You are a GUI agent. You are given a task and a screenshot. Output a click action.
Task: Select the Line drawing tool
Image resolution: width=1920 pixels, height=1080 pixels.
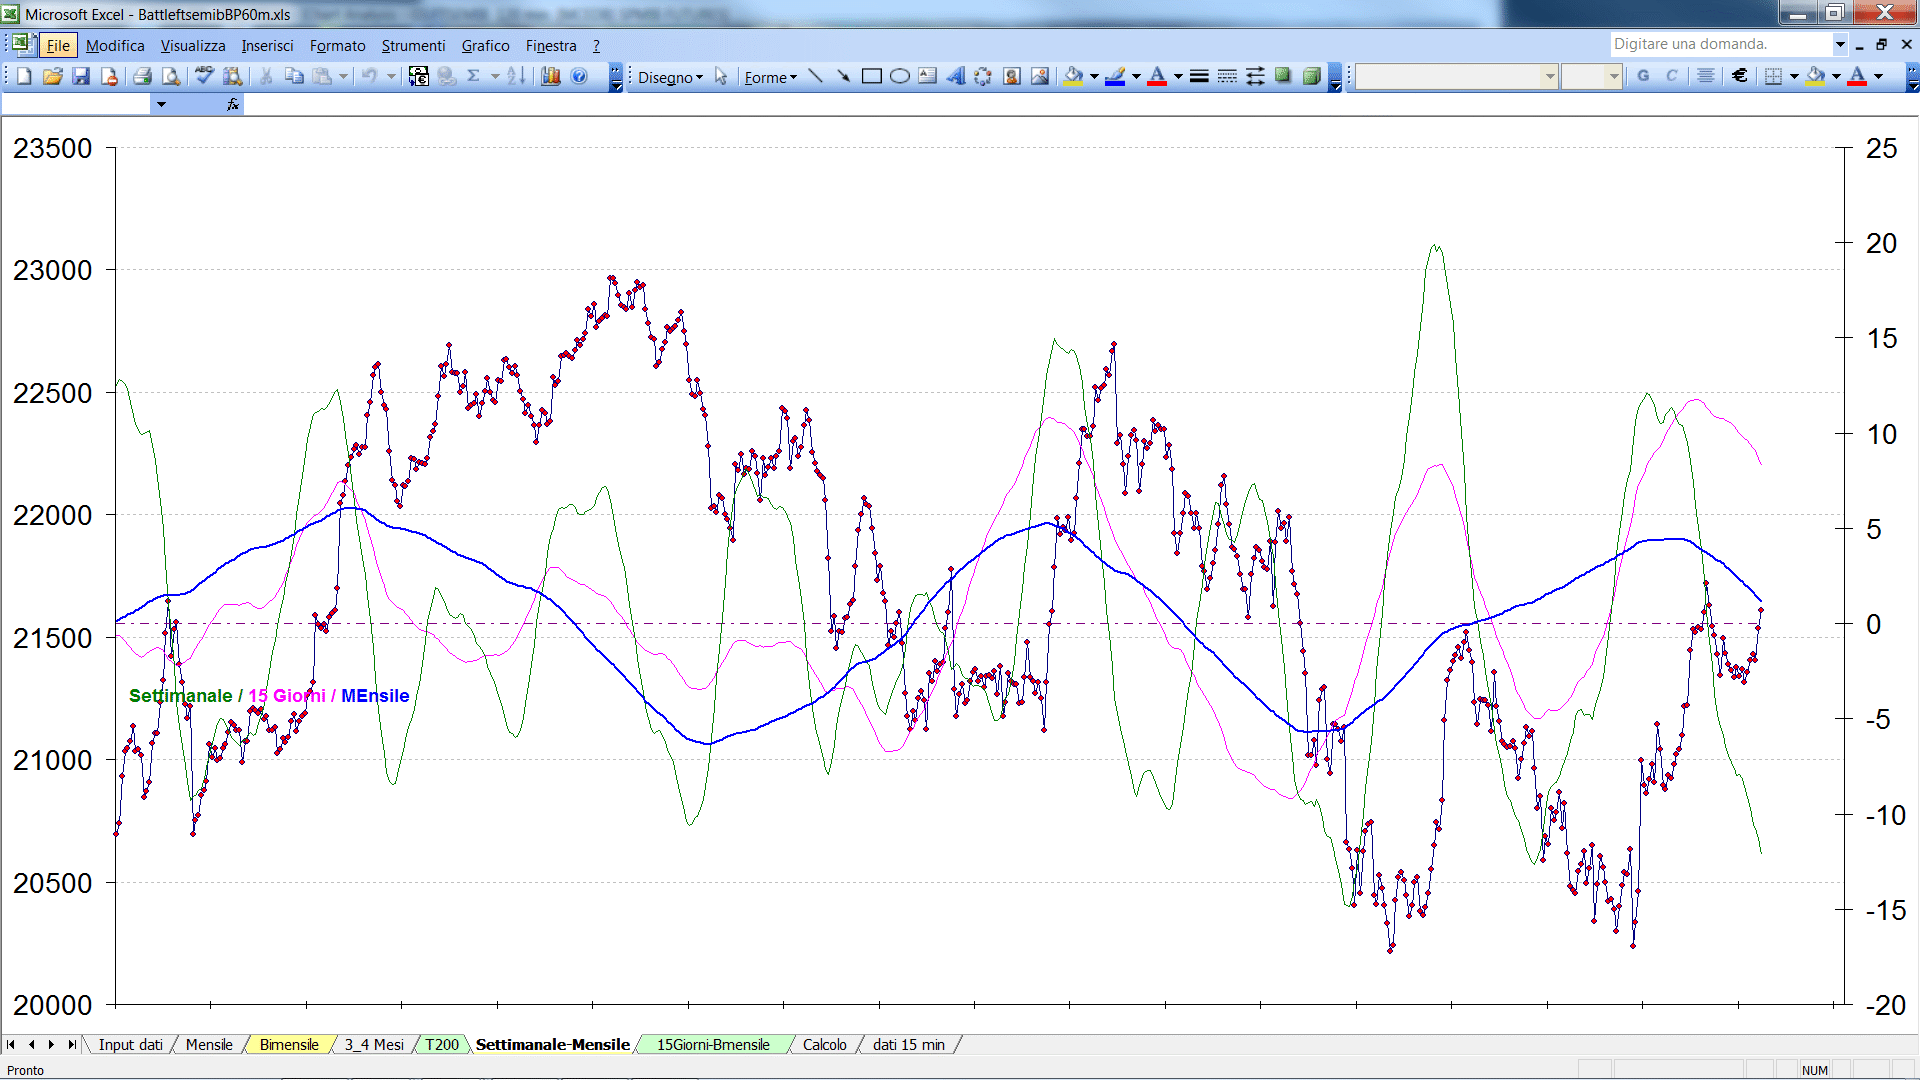[815, 76]
